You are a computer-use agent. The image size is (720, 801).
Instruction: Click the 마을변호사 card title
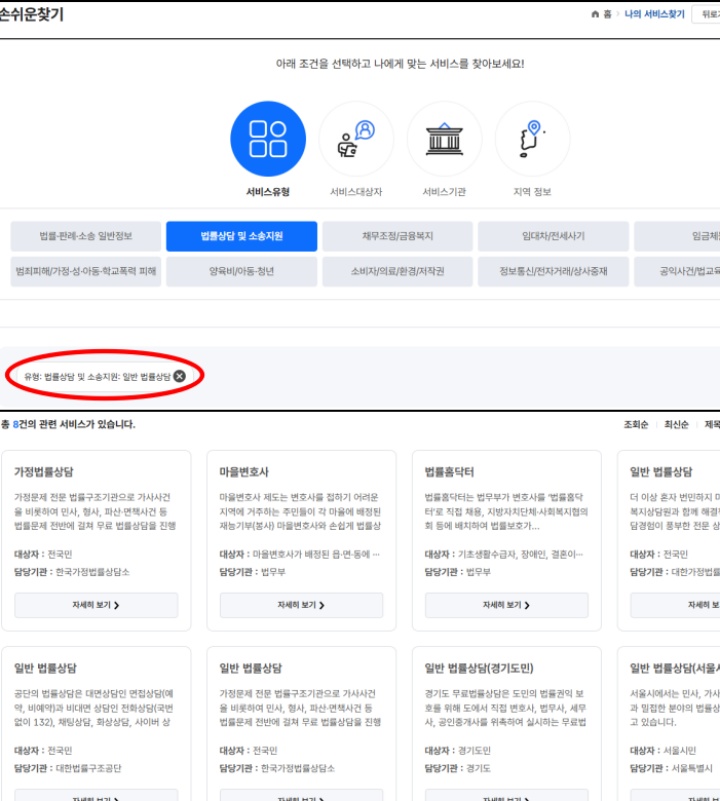tap(244, 472)
